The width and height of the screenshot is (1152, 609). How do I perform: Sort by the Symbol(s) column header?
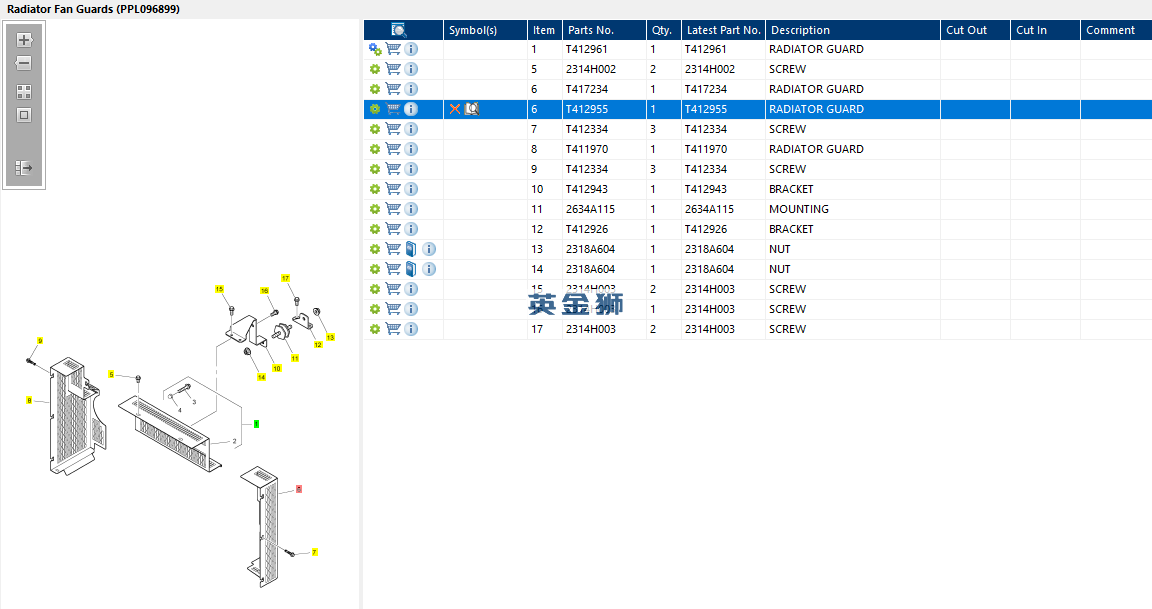coord(485,30)
